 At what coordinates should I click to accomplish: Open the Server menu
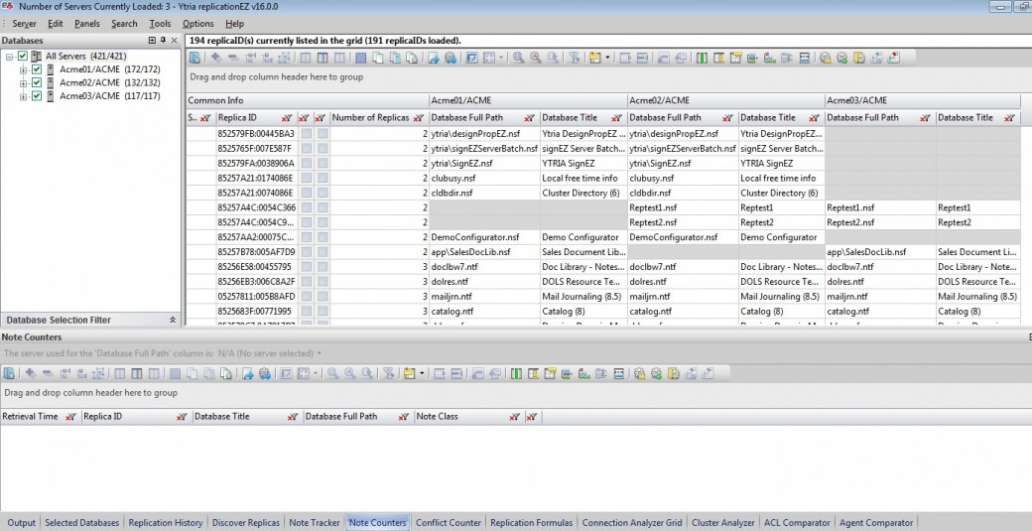coord(24,24)
